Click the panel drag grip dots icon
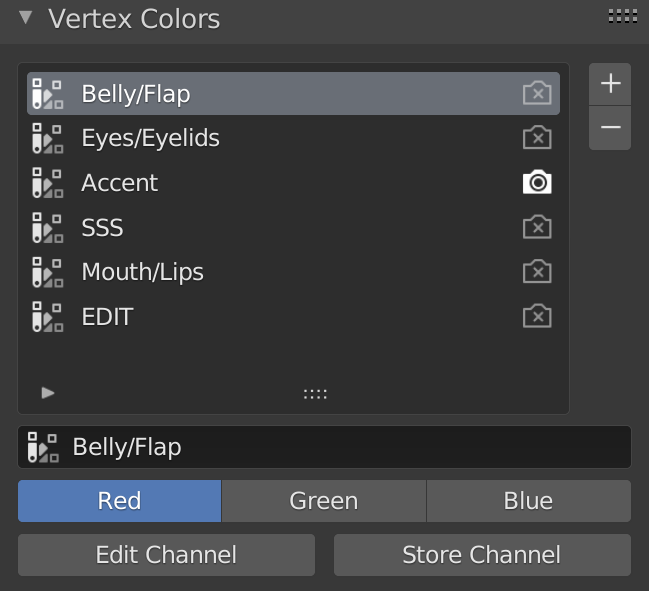 click(622, 16)
